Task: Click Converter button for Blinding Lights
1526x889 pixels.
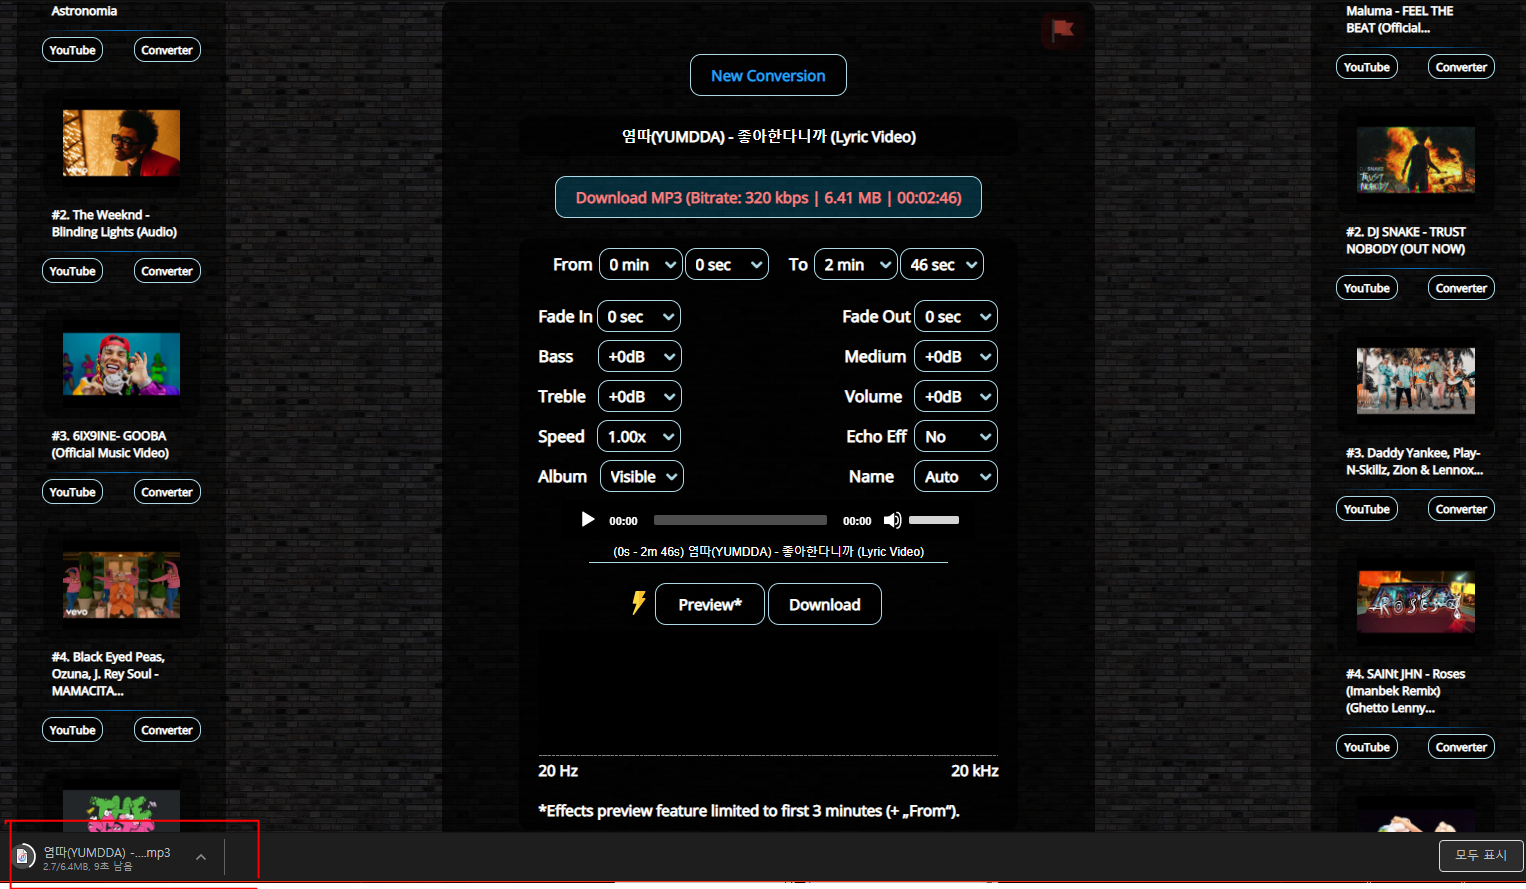Action: (167, 271)
